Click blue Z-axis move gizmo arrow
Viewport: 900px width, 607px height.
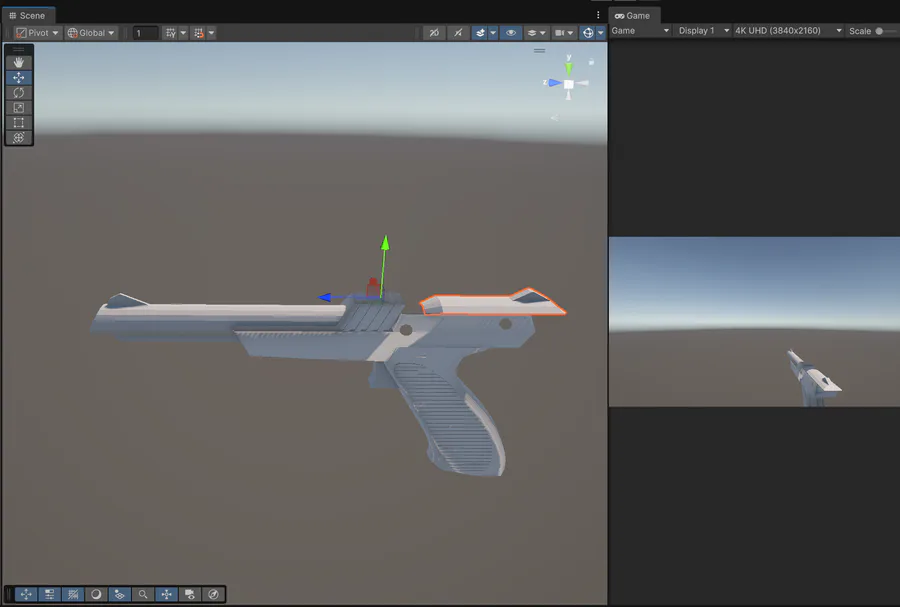pyautogui.click(x=325, y=297)
